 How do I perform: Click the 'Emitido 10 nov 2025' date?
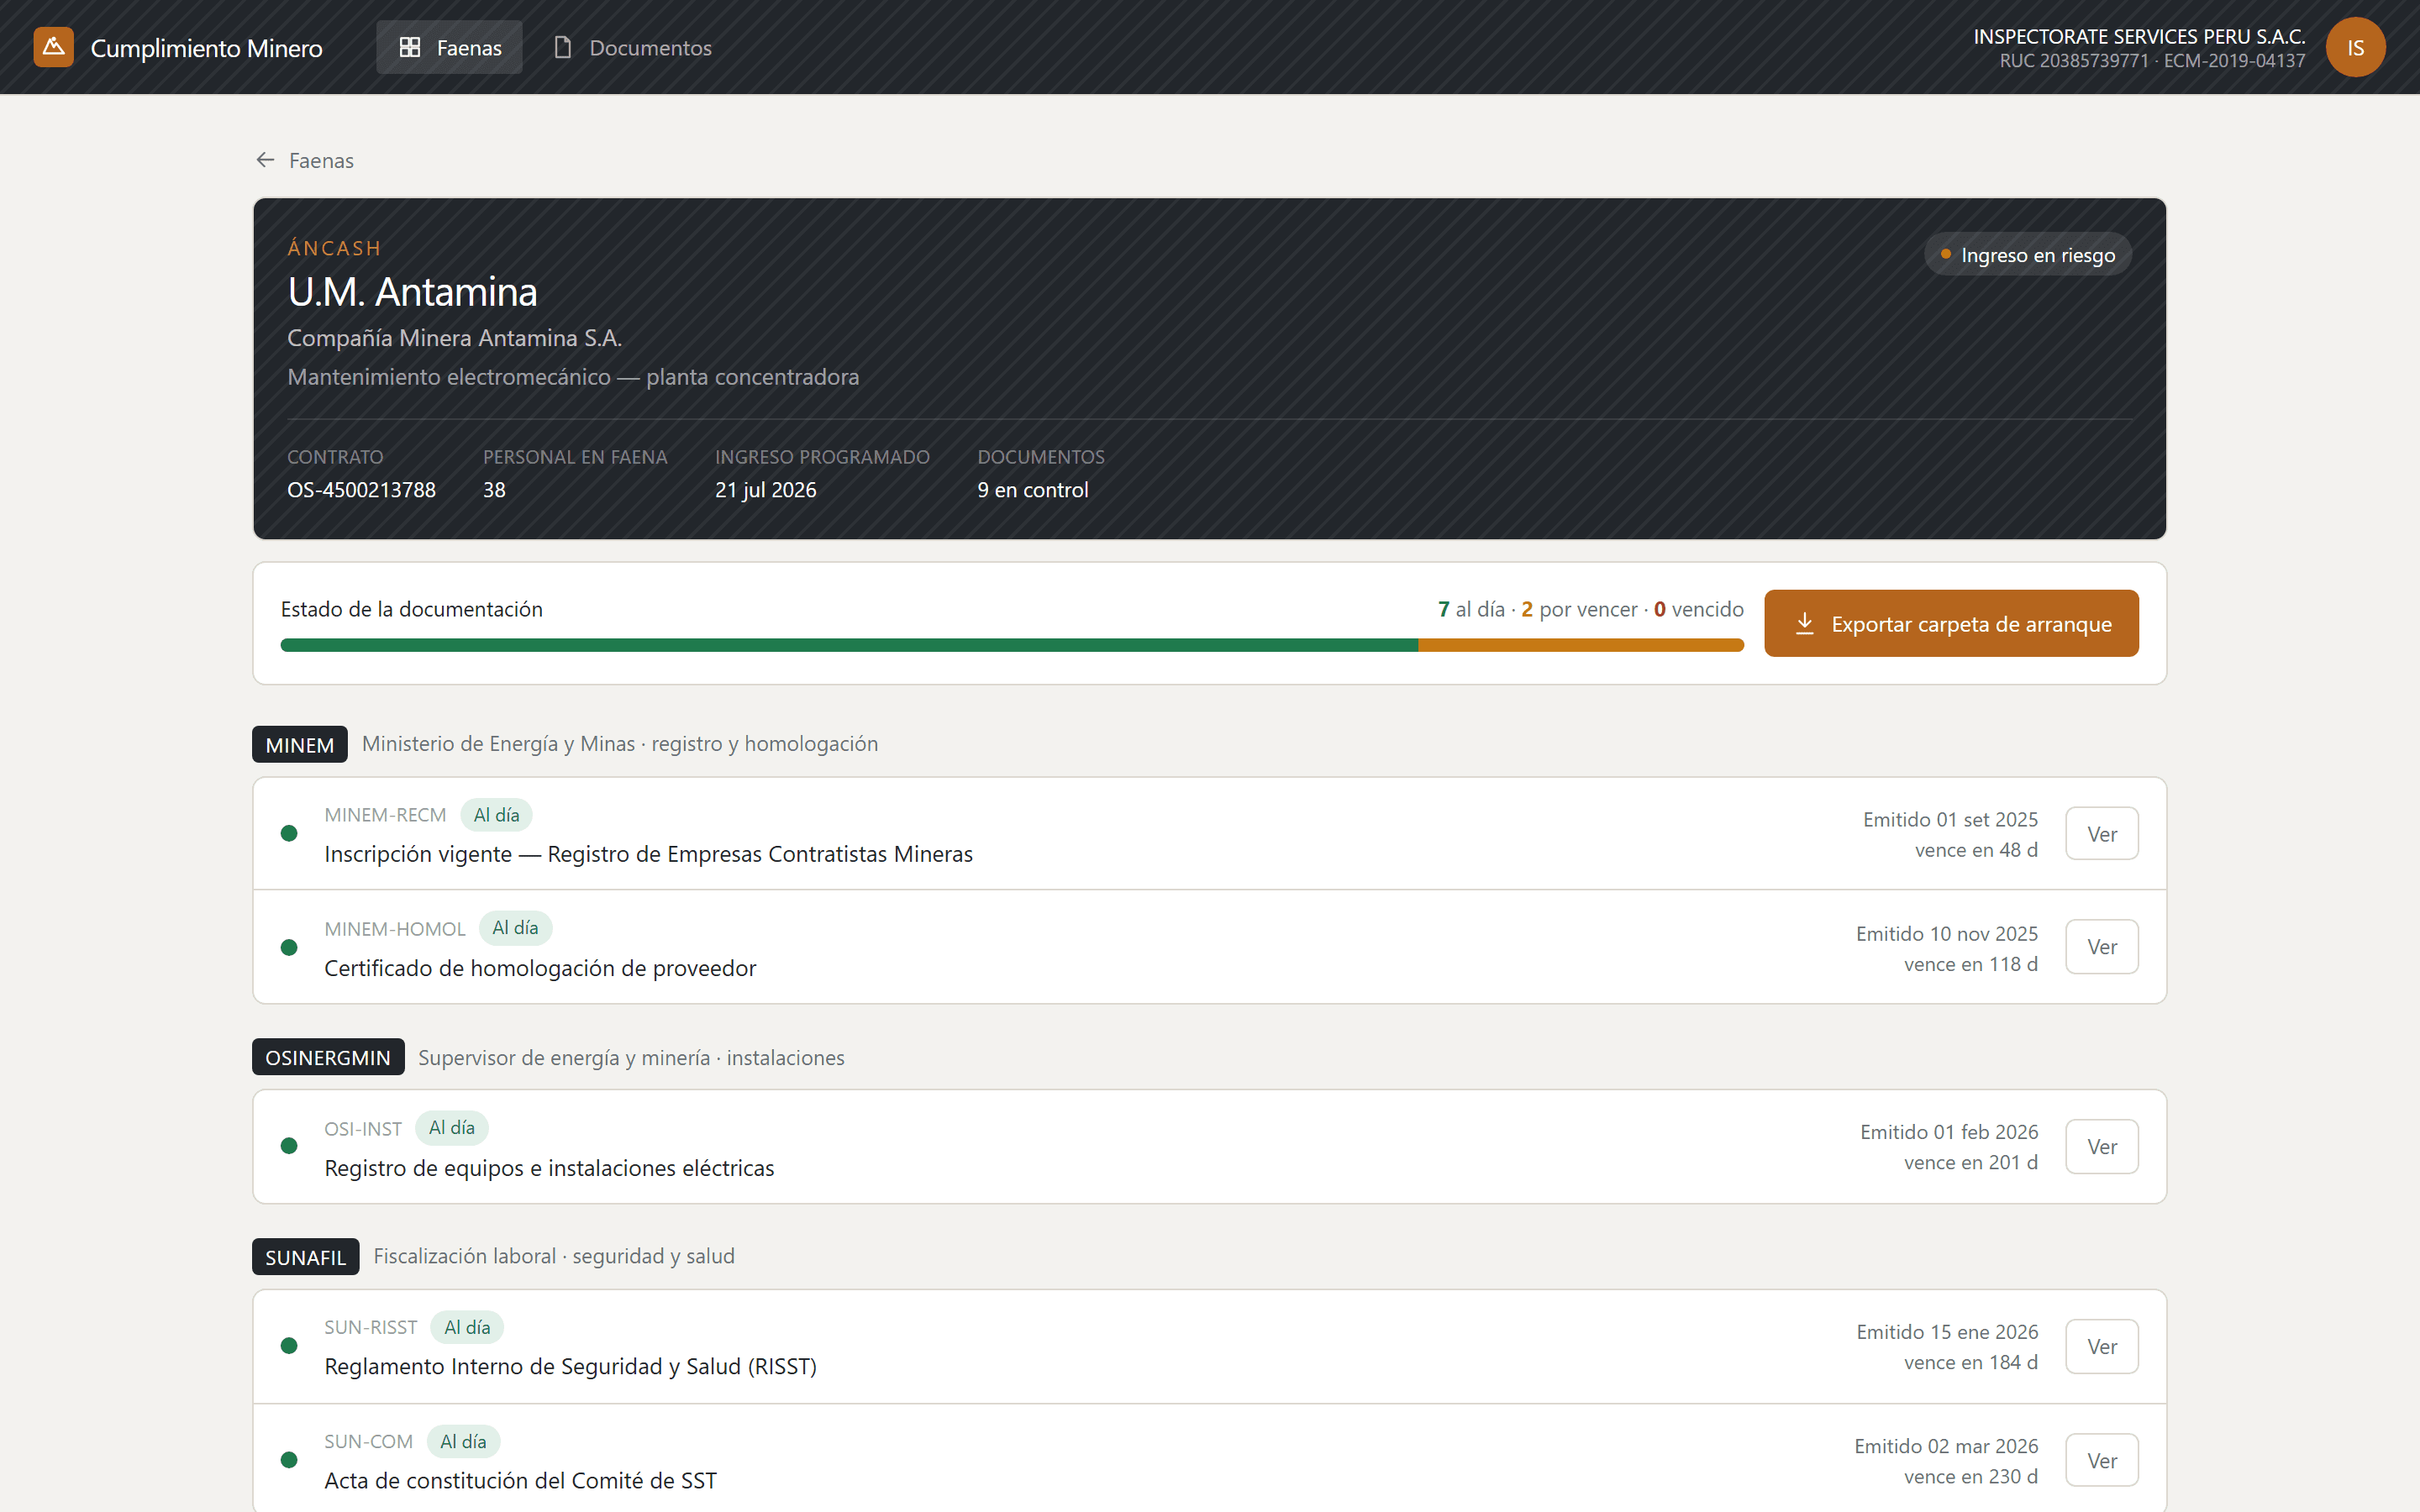(x=1947, y=933)
